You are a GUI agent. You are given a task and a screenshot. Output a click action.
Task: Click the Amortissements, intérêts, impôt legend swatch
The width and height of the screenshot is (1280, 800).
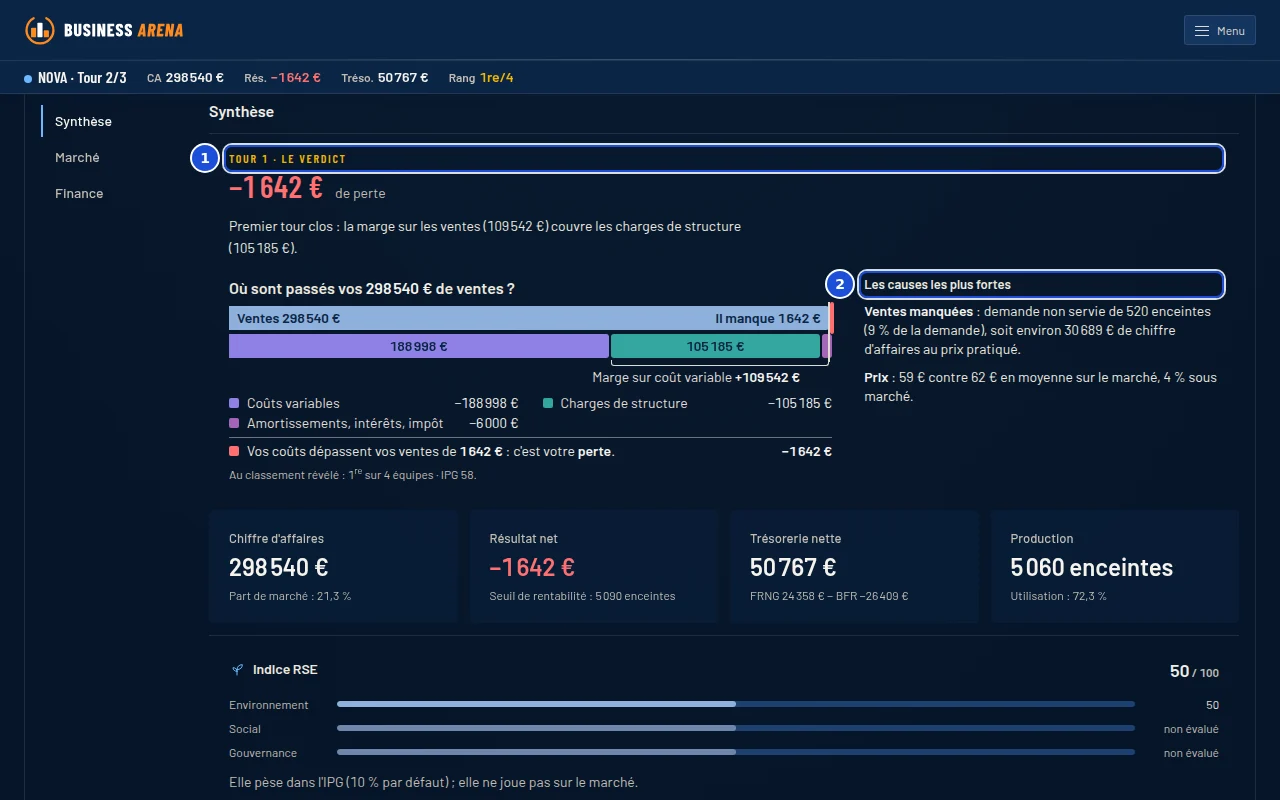(234, 424)
